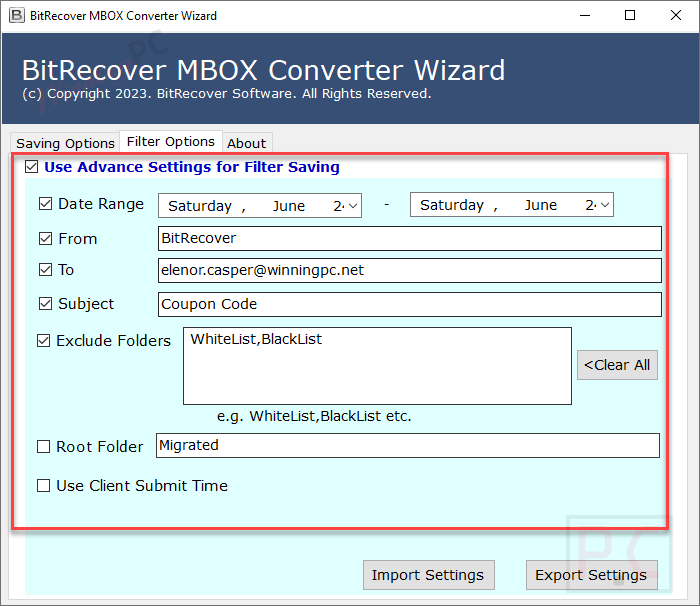Check Use Client Submit Time option
Viewport: 700px width, 606px height.
click(x=43, y=485)
